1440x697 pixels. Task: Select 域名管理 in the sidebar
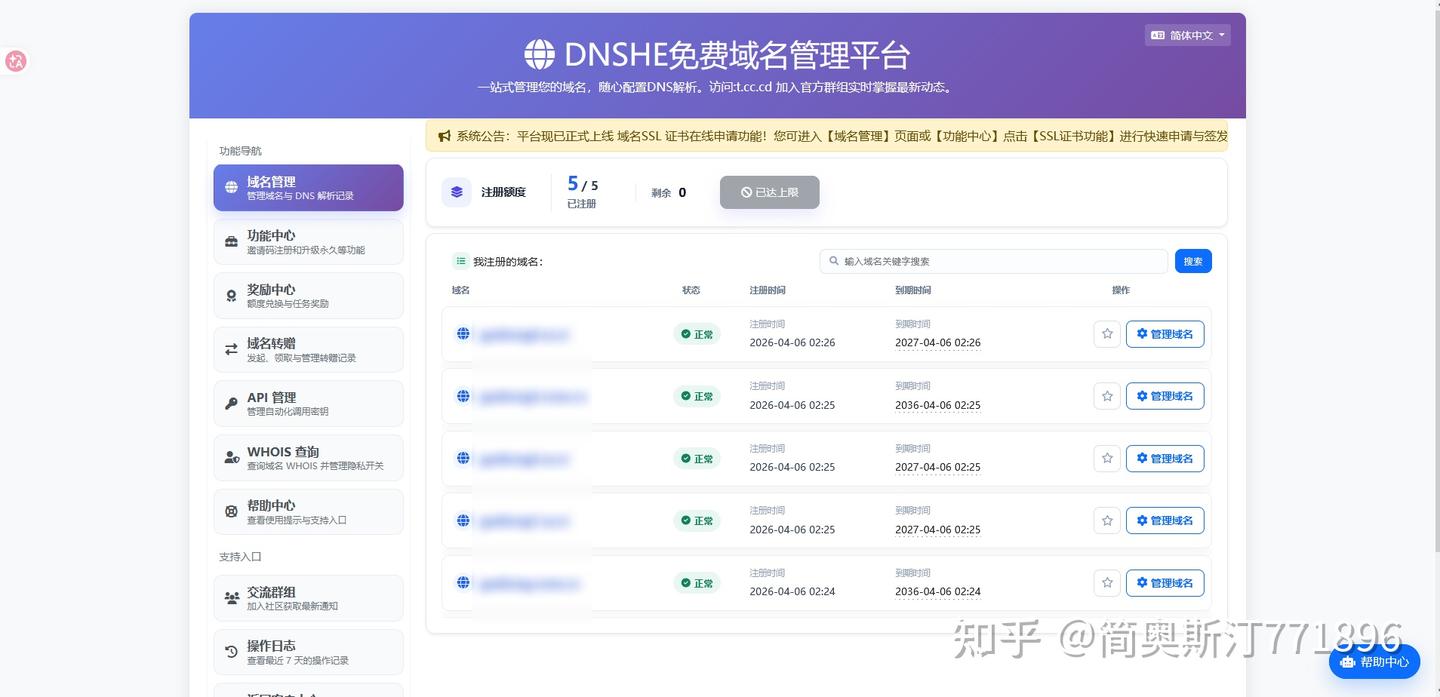point(308,188)
